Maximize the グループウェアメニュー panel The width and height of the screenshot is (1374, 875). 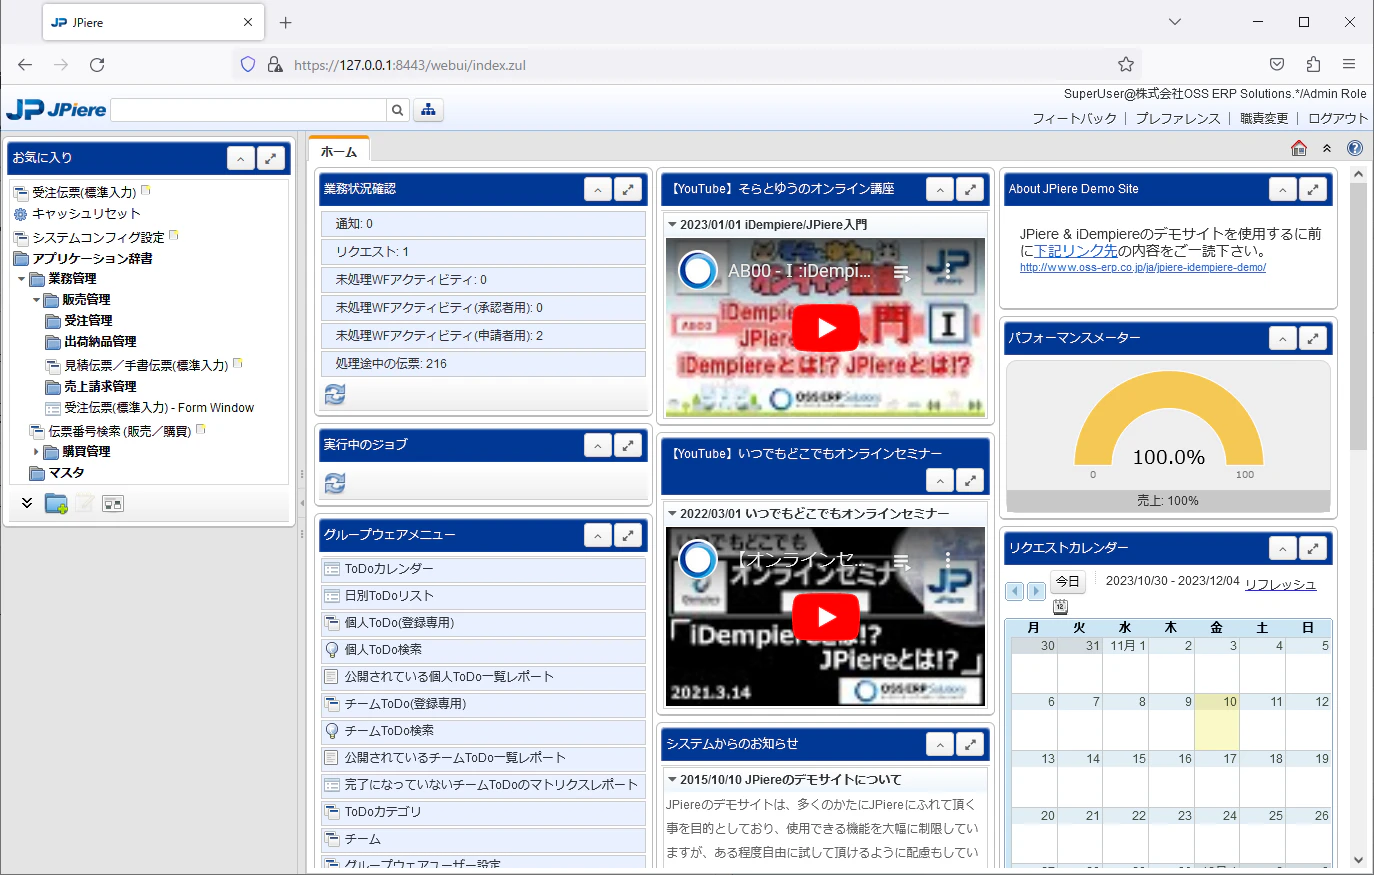click(x=628, y=535)
